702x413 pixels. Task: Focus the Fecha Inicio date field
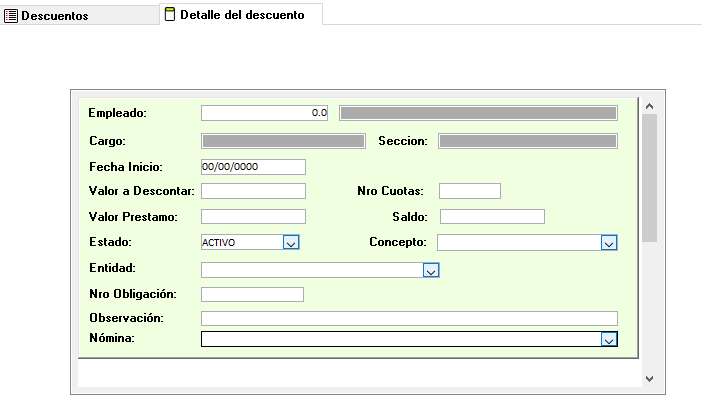tap(253, 166)
